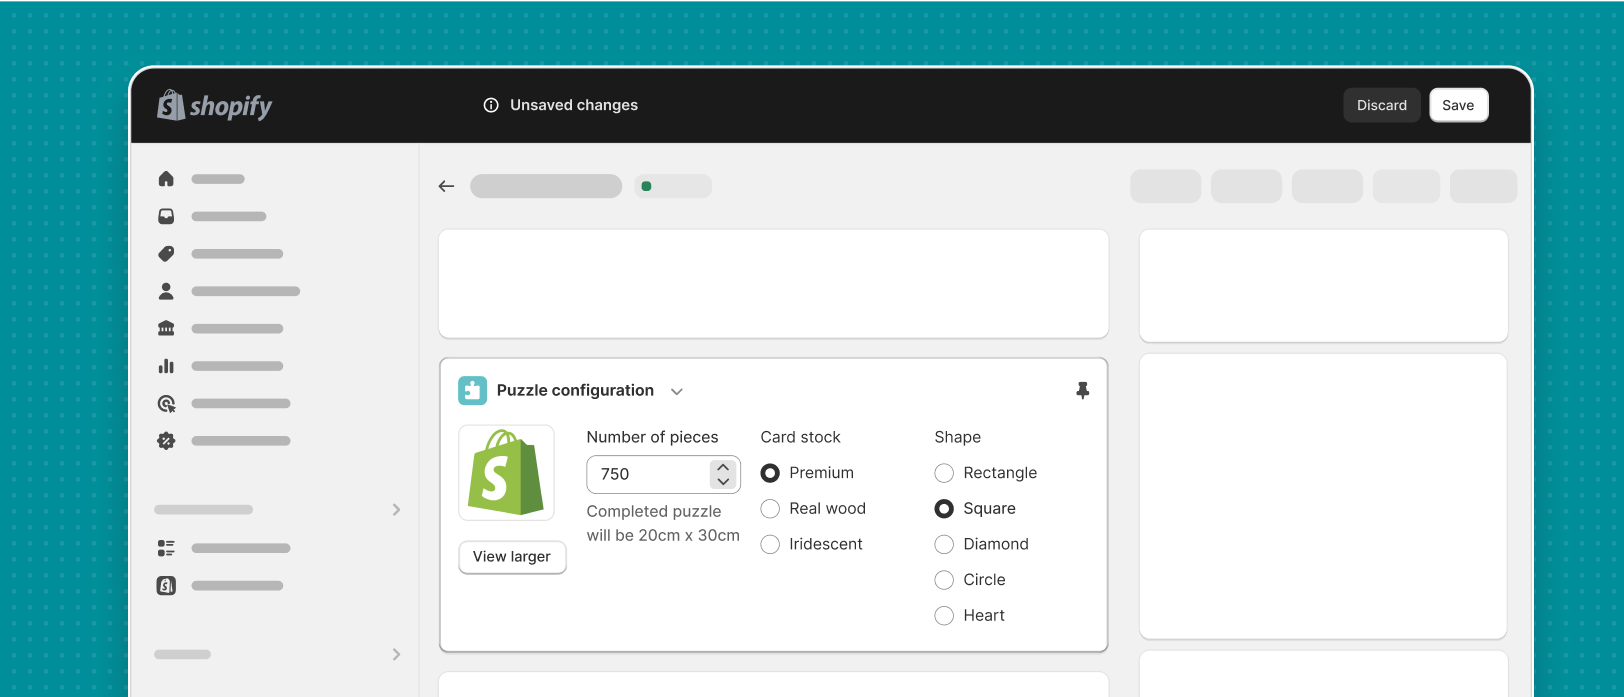The width and height of the screenshot is (1624, 697).
Task: Click the Shopify logo in header
Action: 214,105
